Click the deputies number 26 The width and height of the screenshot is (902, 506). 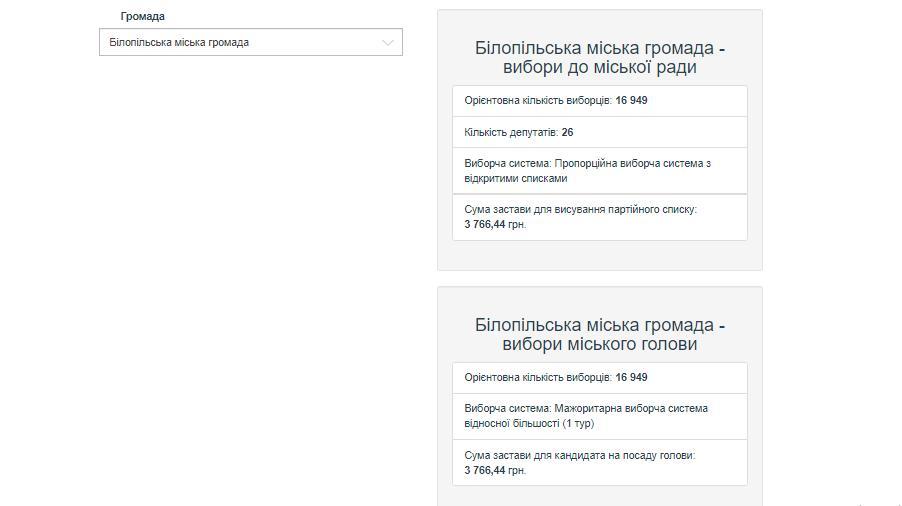[567, 132]
